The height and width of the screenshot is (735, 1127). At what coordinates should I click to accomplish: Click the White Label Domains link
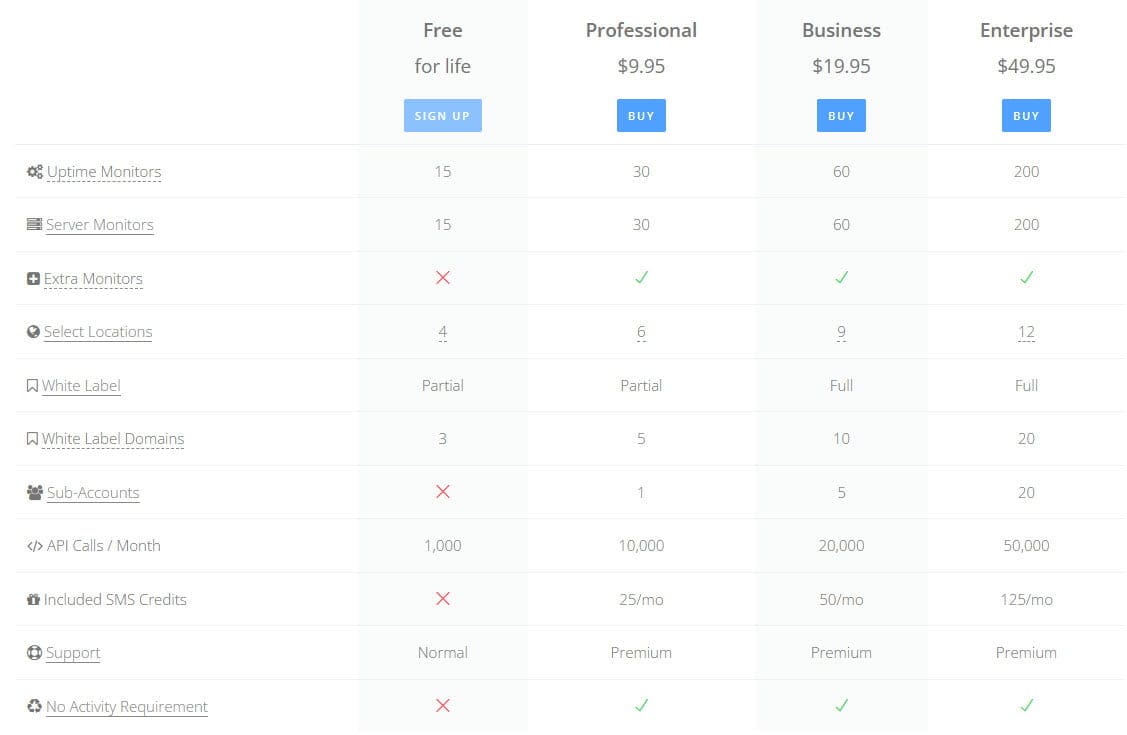pos(114,438)
